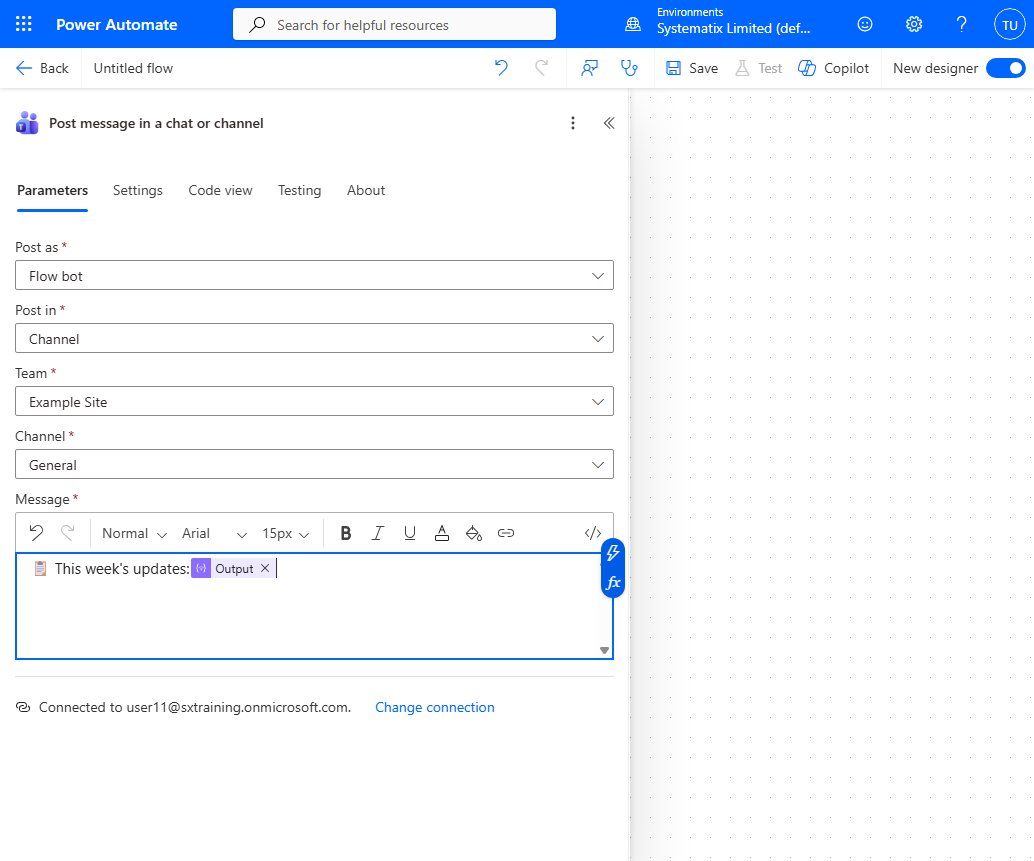The height and width of the screenshot is (861, 1034).
Task: Open the Team dropdown showing Example Site
Action: pyautogui.click(x=314, y=401)
